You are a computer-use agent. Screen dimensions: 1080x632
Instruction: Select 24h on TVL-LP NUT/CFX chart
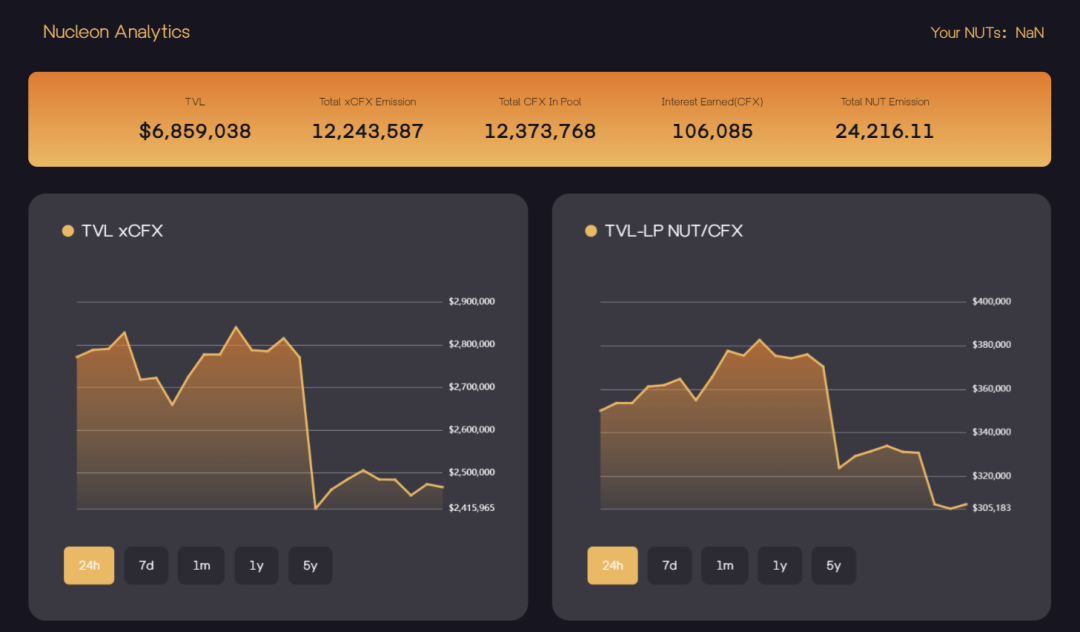coord(612,566)
